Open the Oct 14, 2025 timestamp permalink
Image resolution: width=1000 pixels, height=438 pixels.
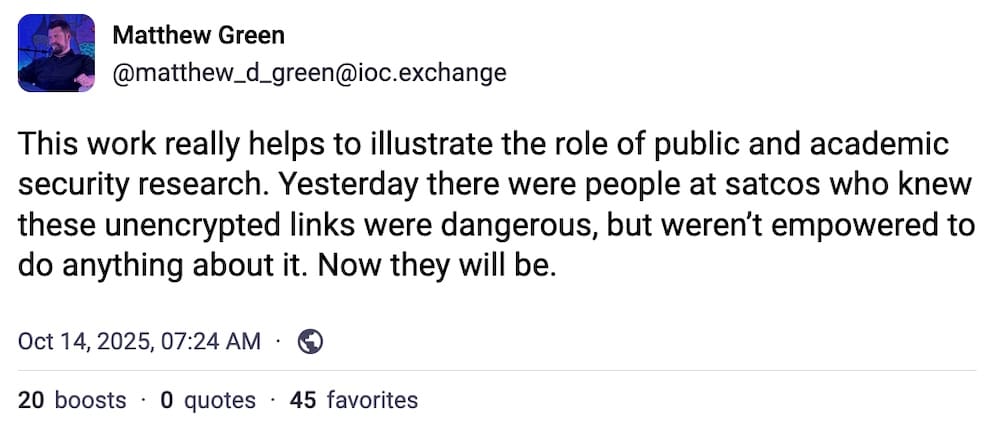139,341
